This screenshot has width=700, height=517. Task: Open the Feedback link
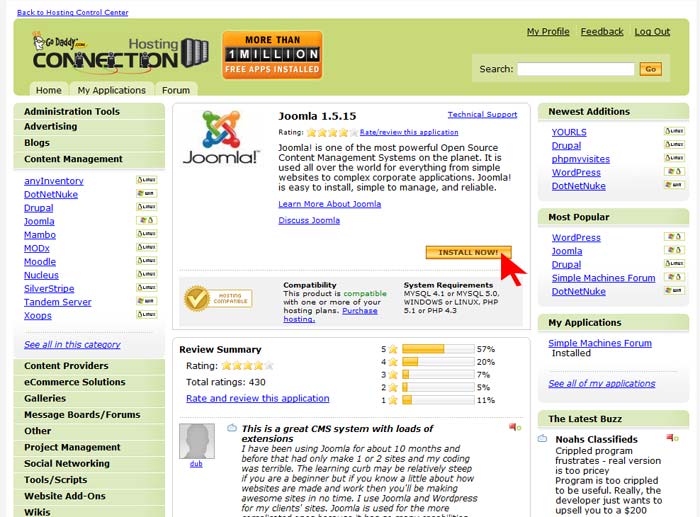[602, 32]
